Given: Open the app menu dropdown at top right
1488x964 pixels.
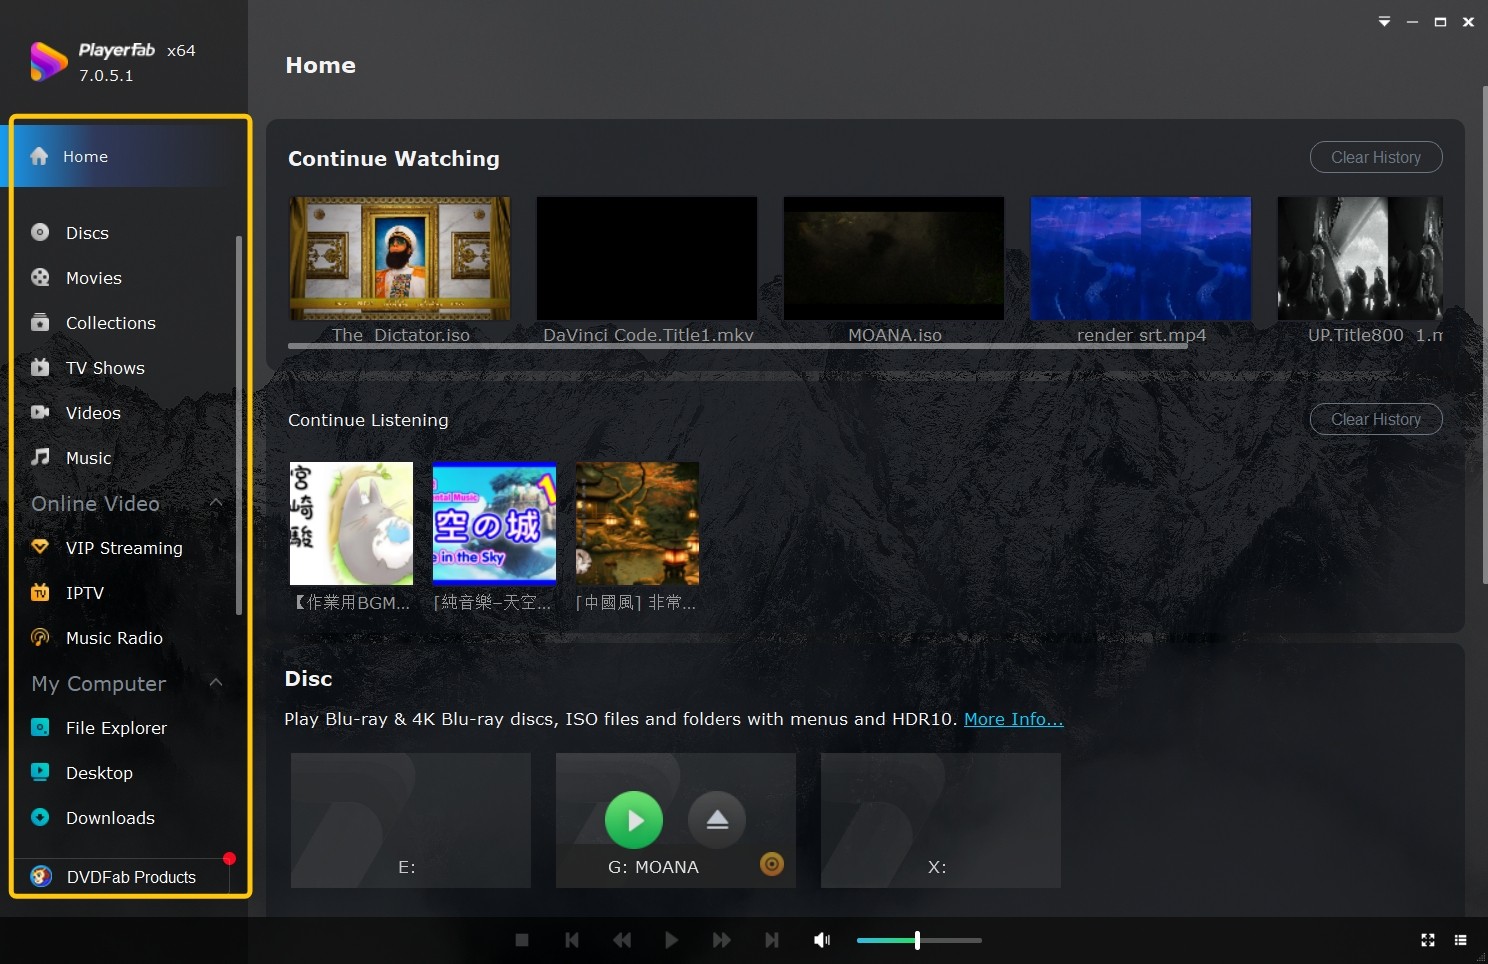Looking at the screenshot, I should pos(1384,20).
